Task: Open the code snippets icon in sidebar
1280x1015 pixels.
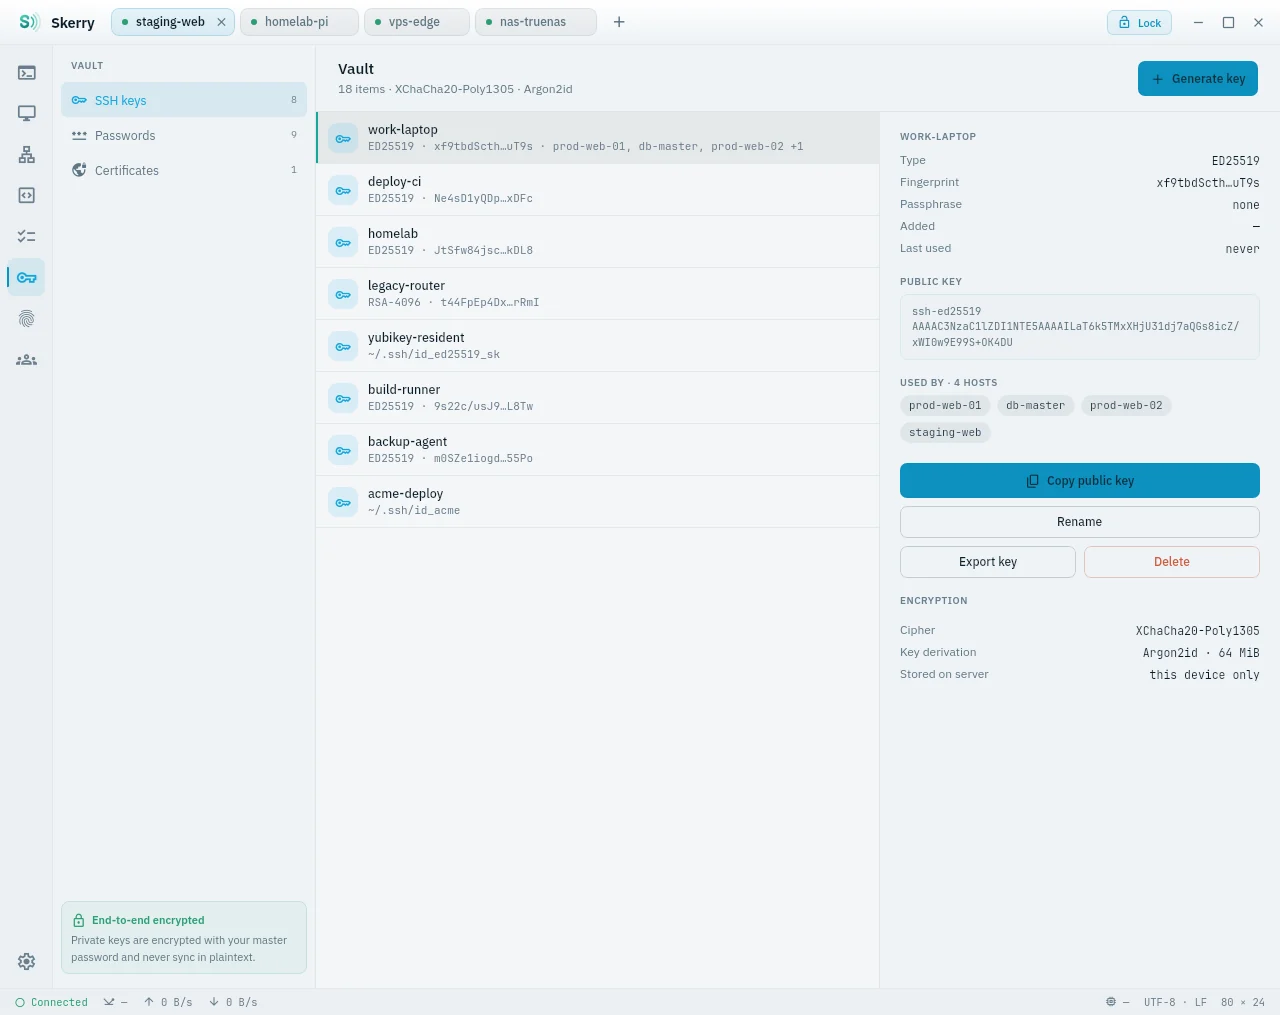Action: tap(27, 196)
